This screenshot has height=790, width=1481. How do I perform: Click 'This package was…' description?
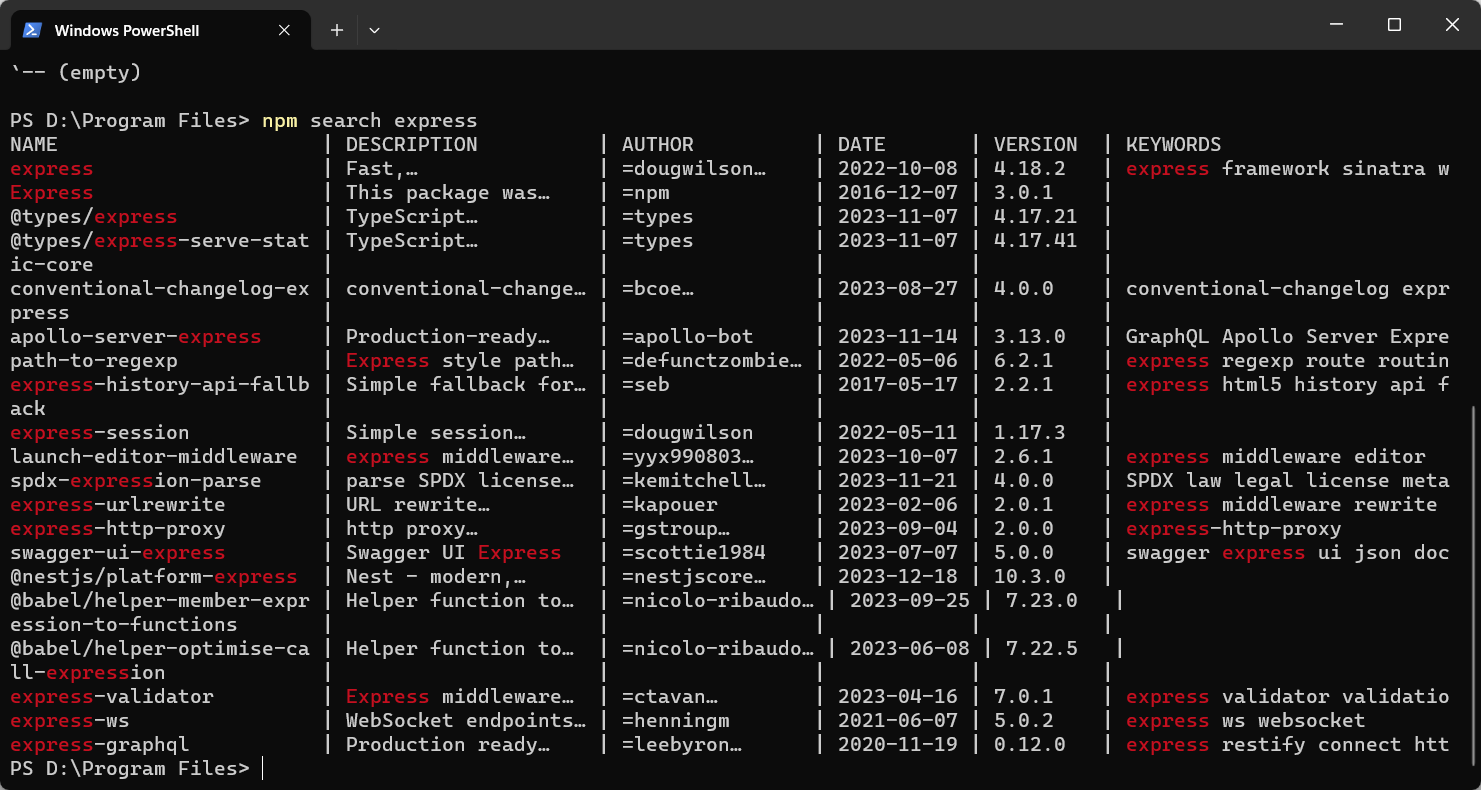pyautogui.click(x=448, y=193)
